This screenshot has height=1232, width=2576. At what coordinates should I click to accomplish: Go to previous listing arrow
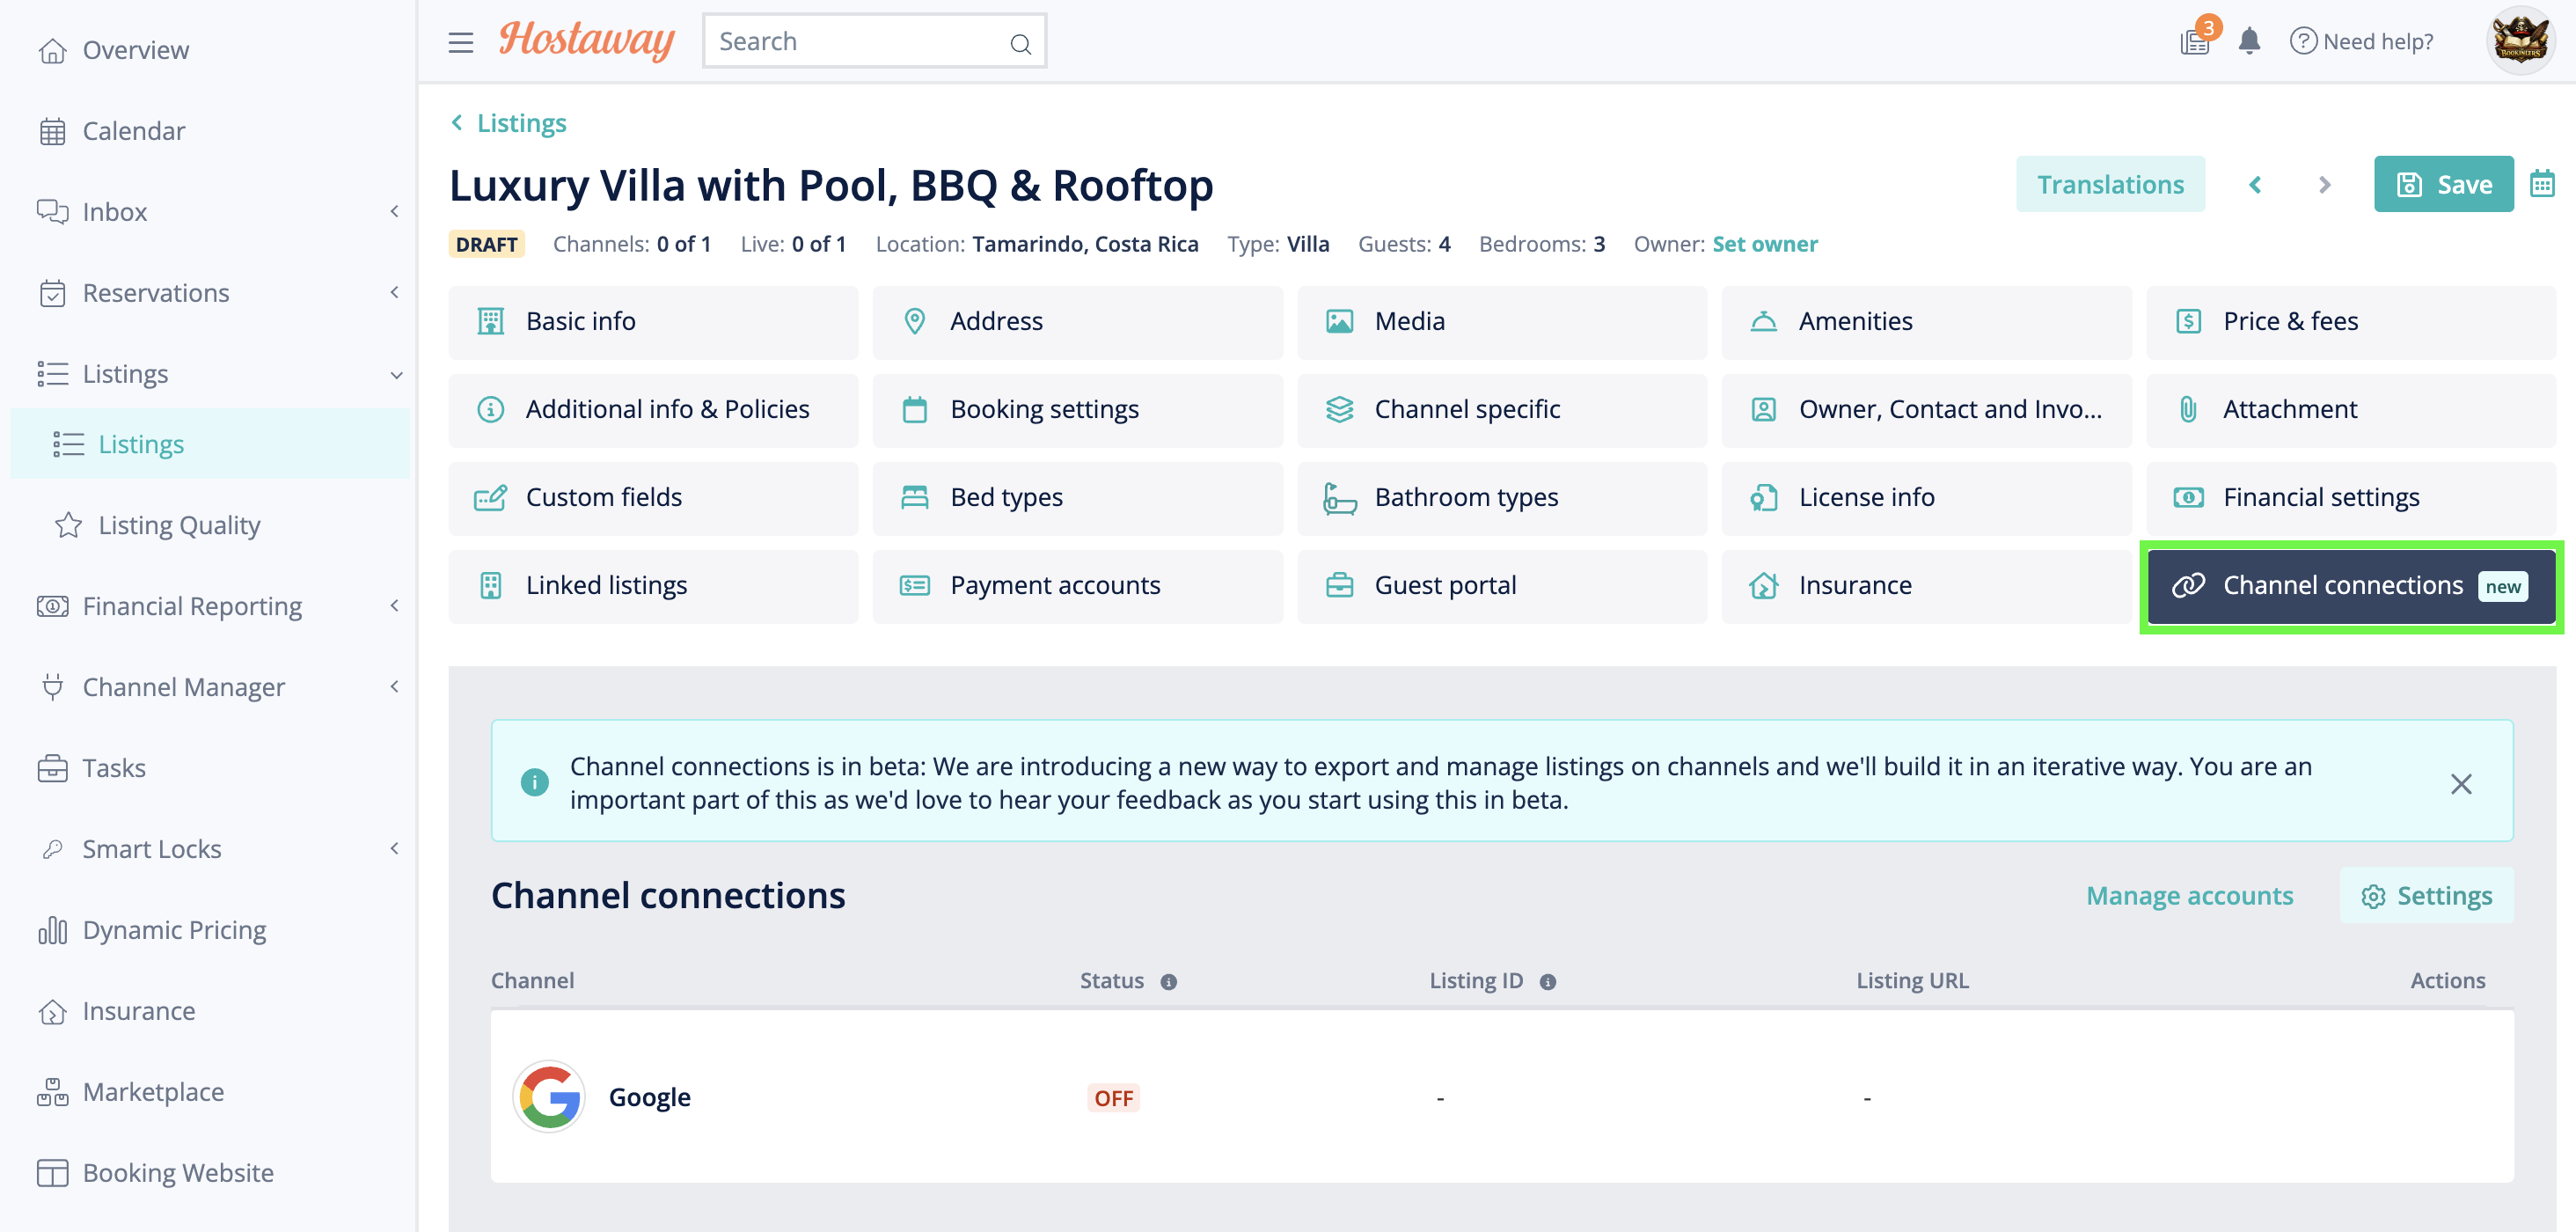(x=2255, y=185)
